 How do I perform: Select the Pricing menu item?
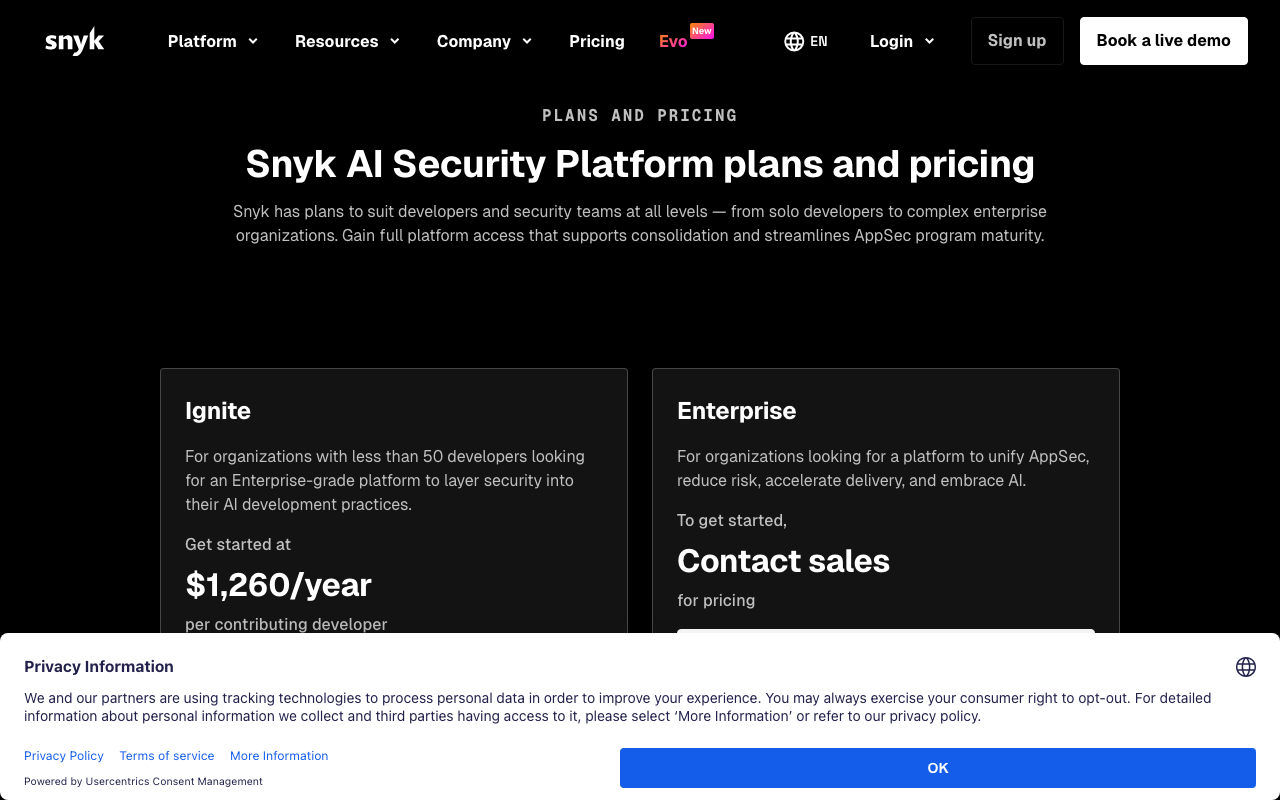tap(597, 41)
